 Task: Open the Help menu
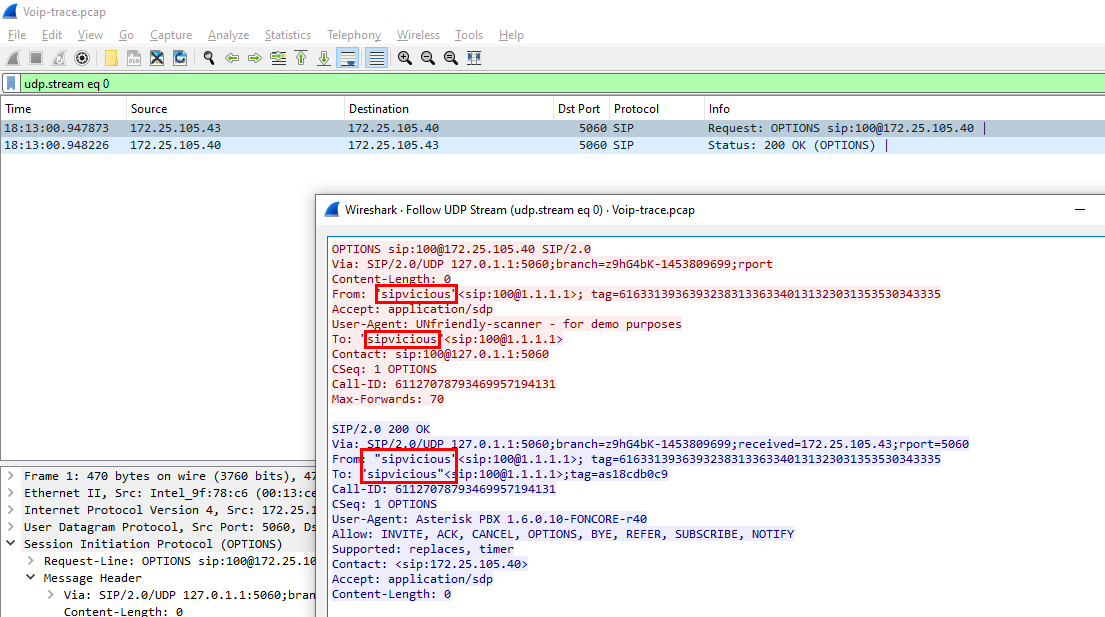(511, 35)
